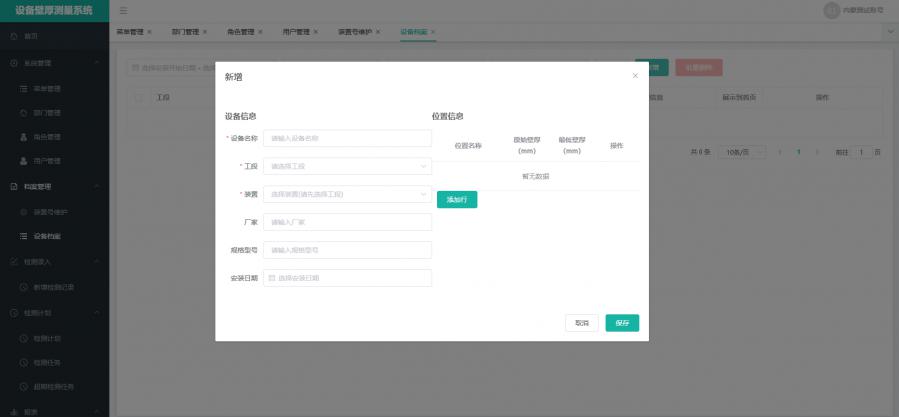Click the calendar icon in 安装日期 field
The width and height of the screenshot is (899, 417).
(272, 278)
